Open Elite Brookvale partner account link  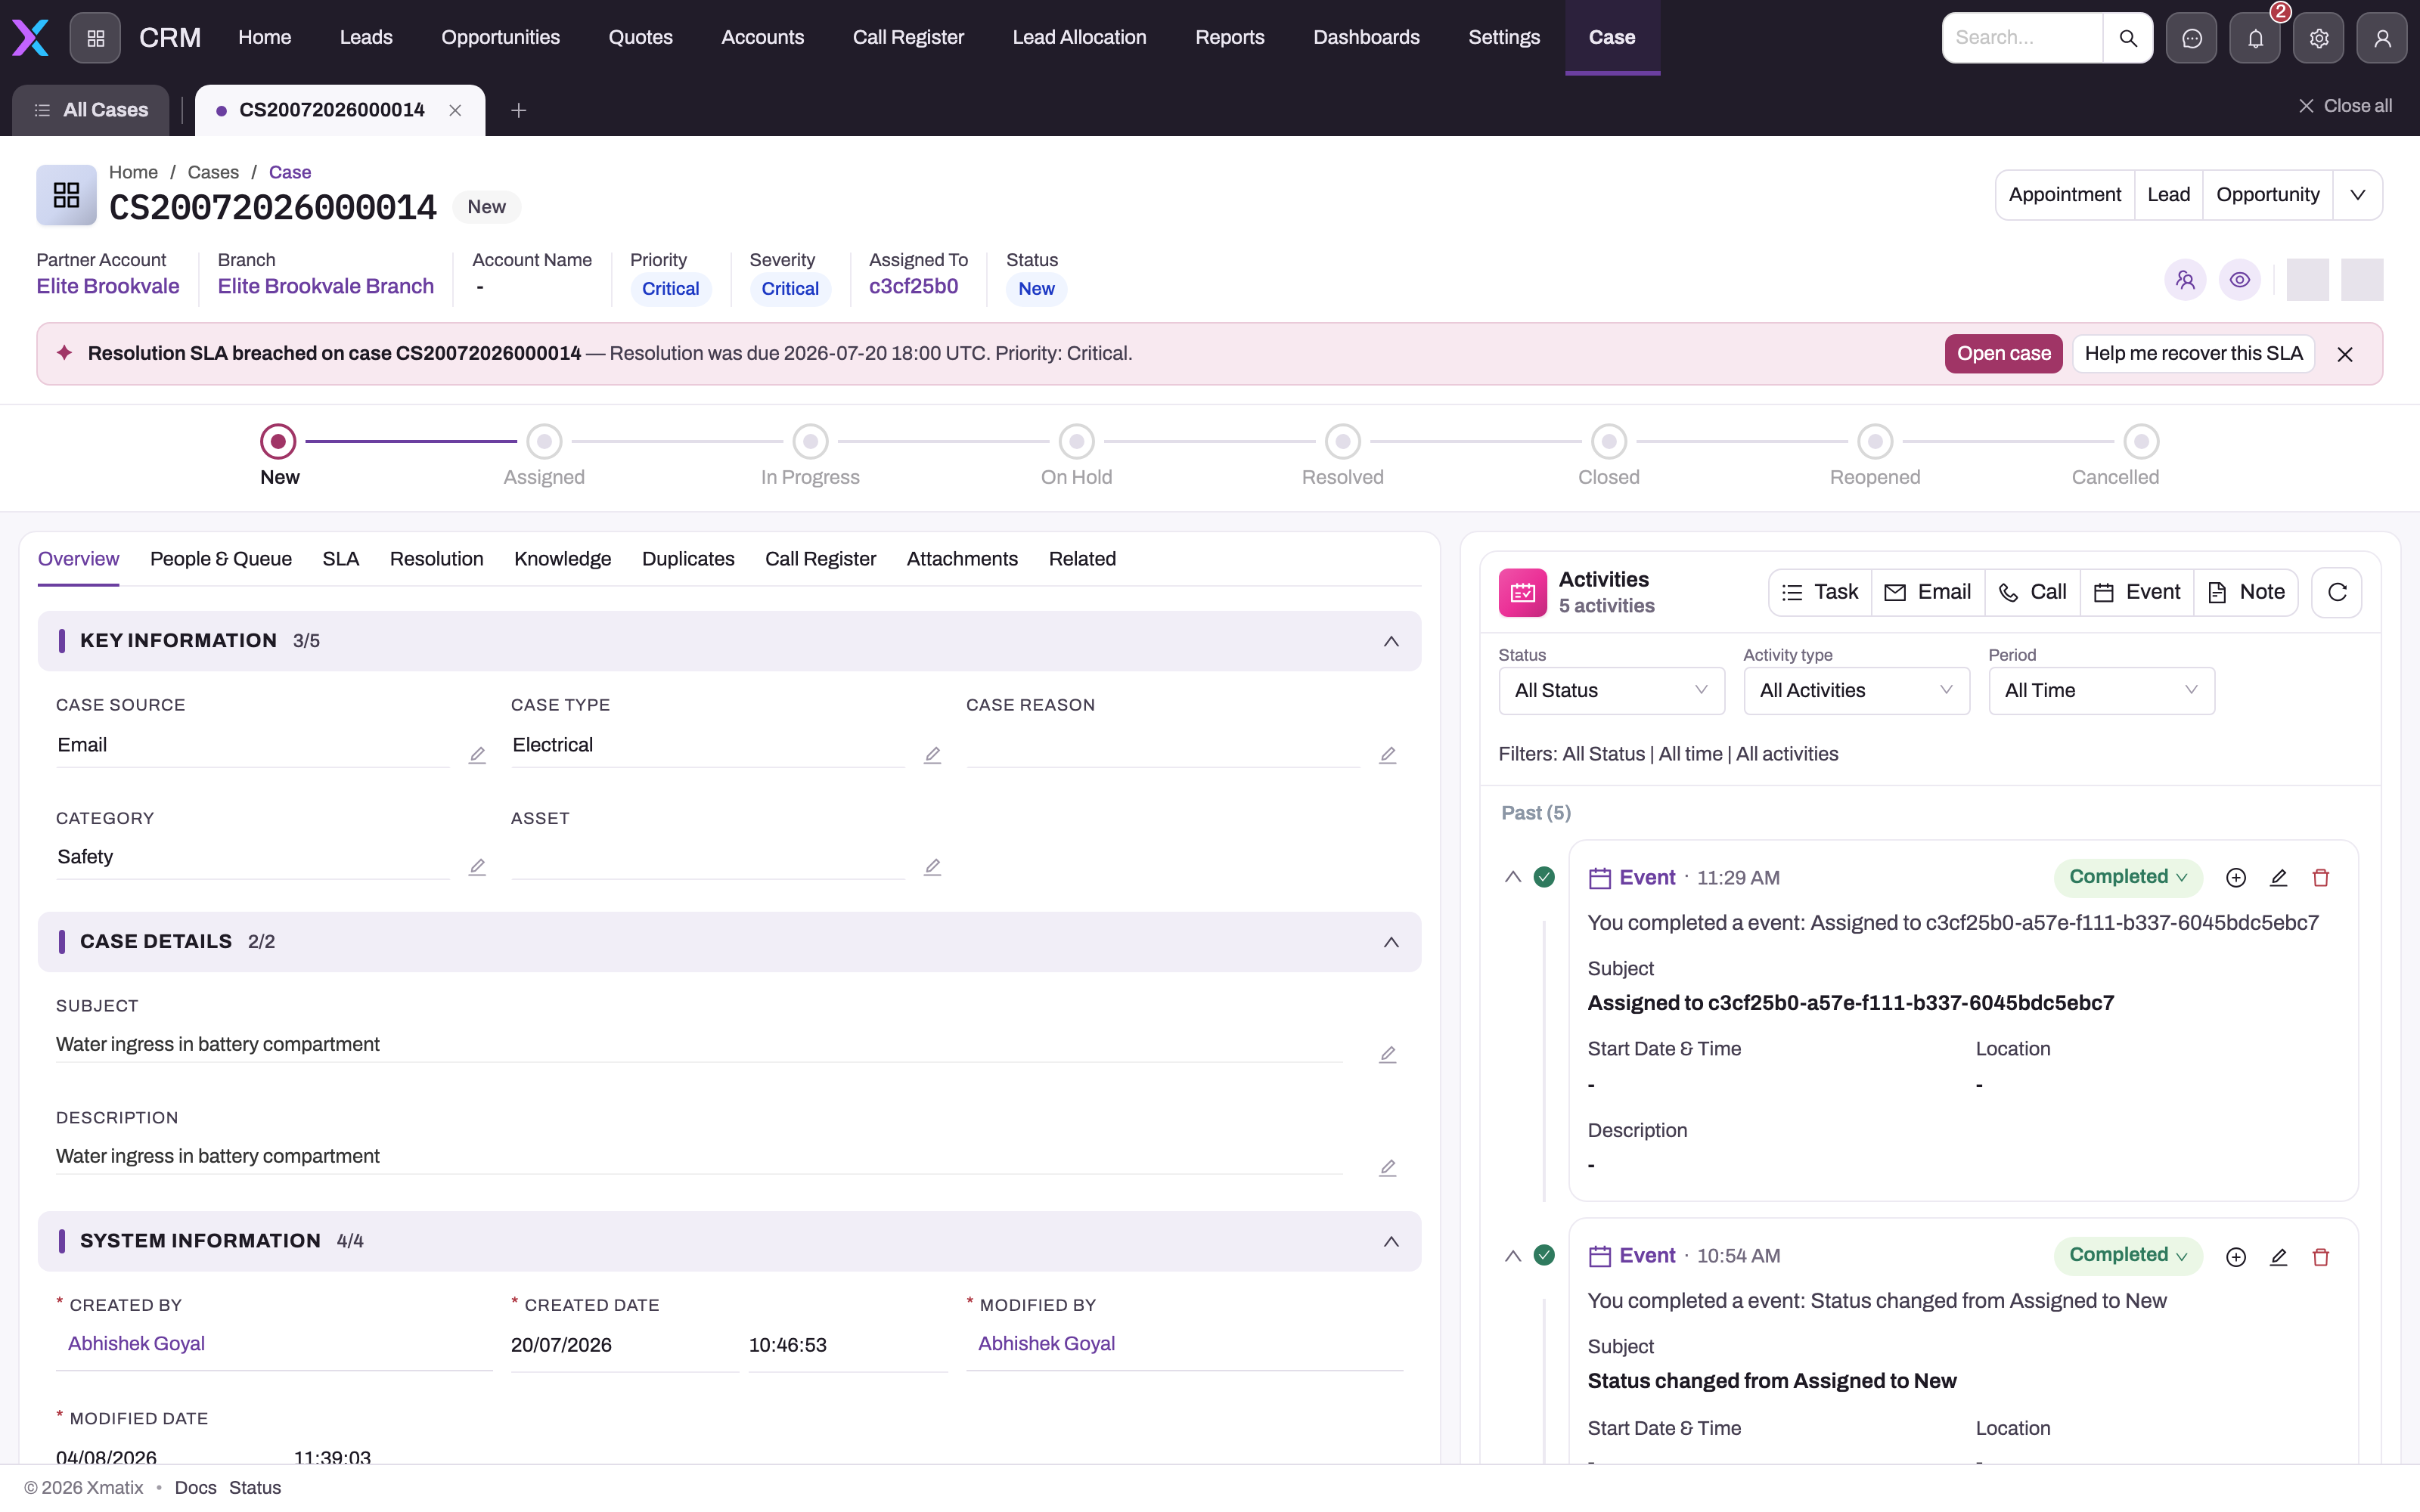(108, 287)
